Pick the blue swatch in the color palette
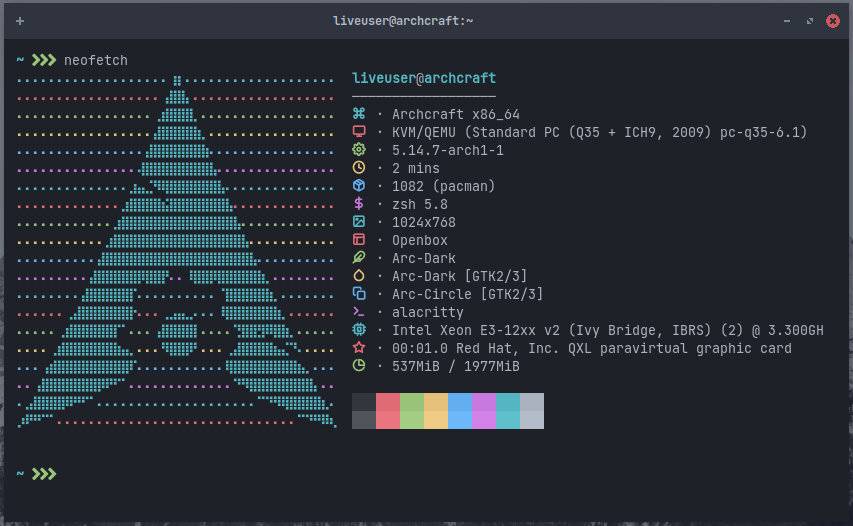This screenshot has width=853, height=526. pyautogui.click(x=460, y=410)
